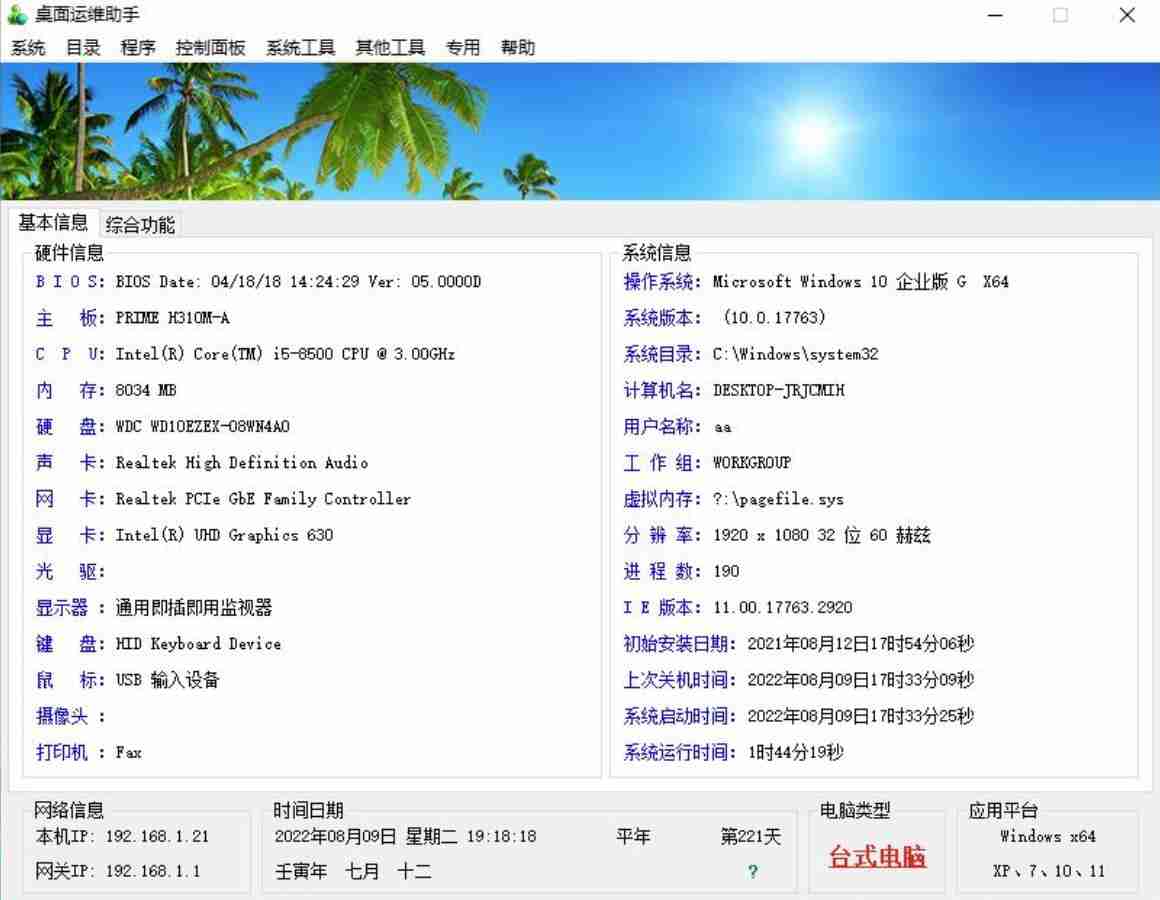Select resolution 1920 x 1080 value
The height and width of the screenshot is (900, 1160).
click(x=821, y=535)
